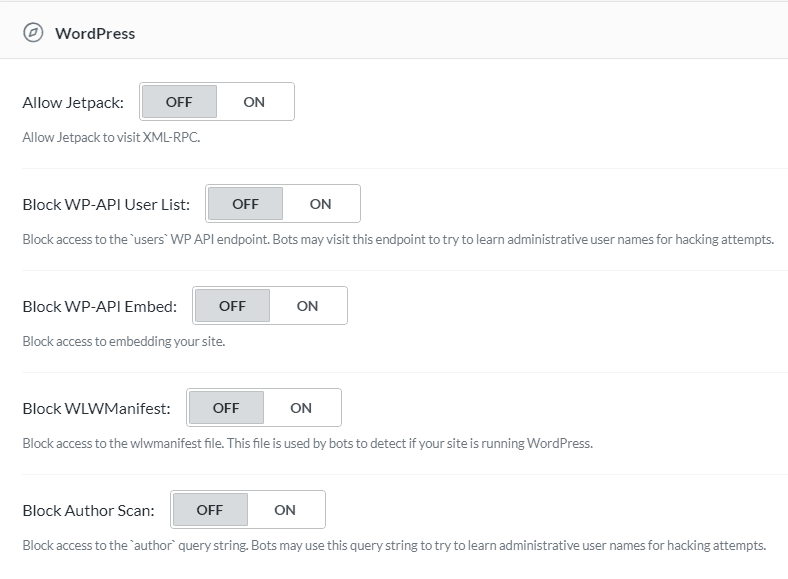The width and height of the screenshot is (788, 579).
Task: Click the wlwmanifest file description text
Action: 308,443
